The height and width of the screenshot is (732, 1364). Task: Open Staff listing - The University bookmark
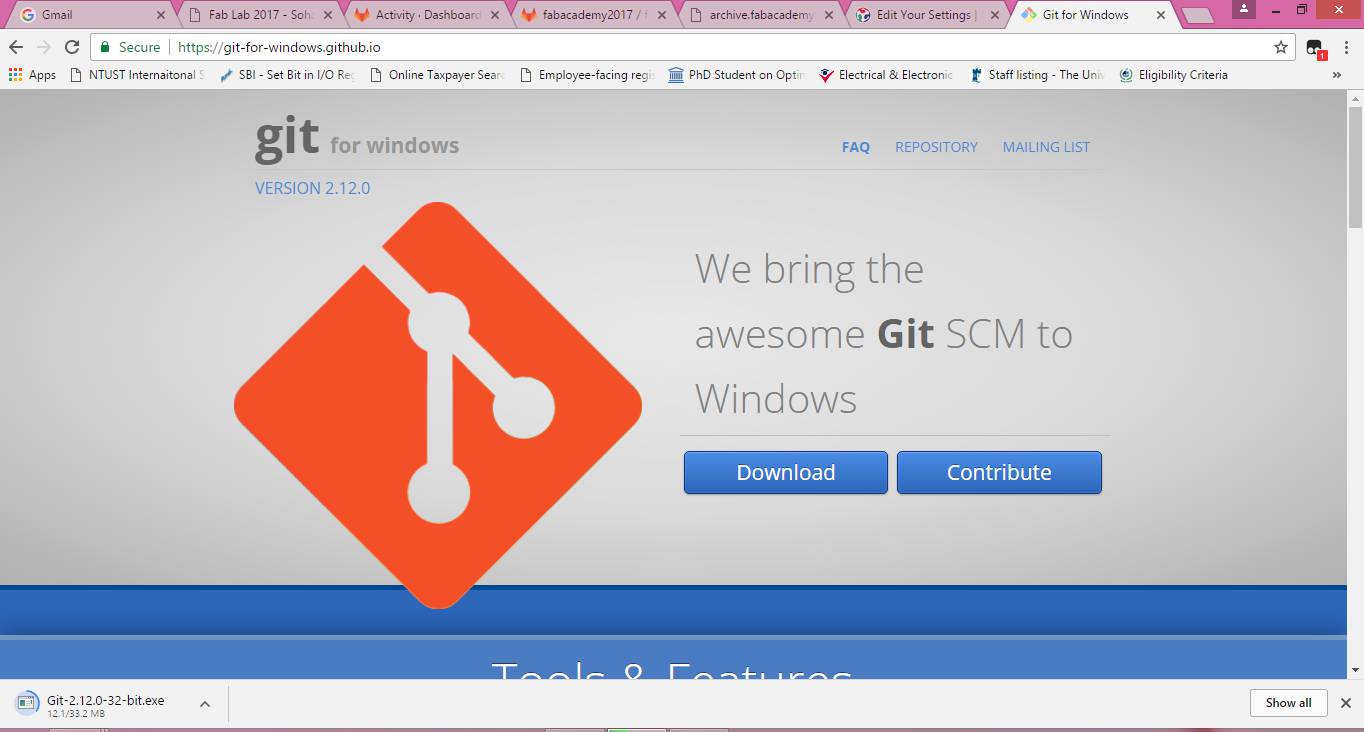coord(1037,75)
